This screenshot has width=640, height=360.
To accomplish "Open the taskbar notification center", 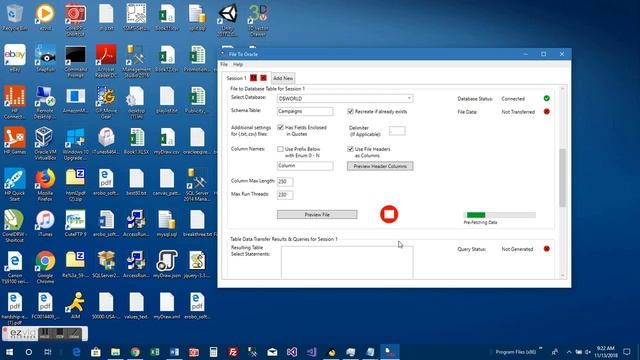I will click(627, 351).
